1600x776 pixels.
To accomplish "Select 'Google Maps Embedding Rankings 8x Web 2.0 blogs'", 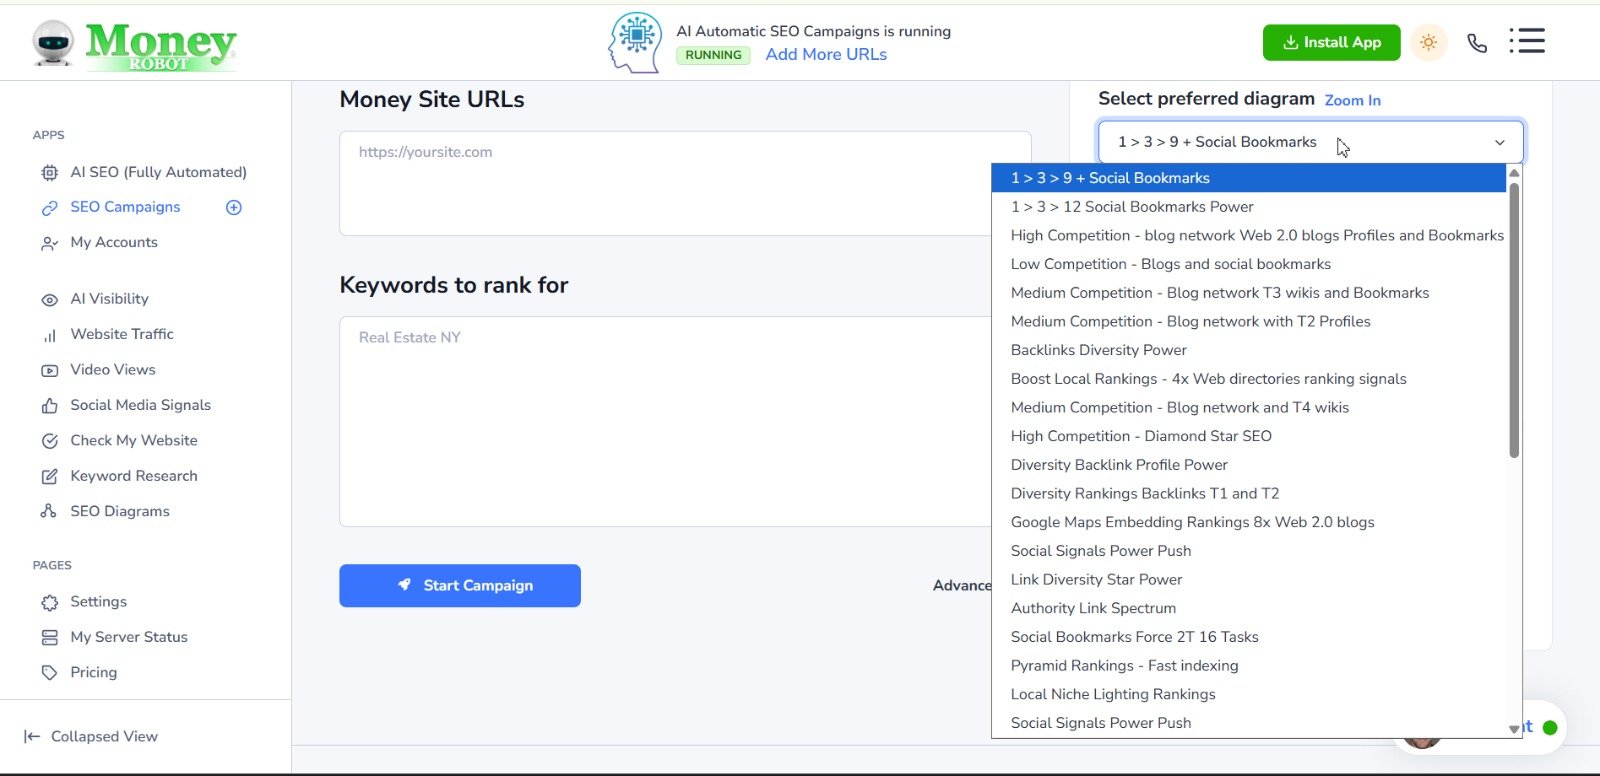I will pos(1248,522).
